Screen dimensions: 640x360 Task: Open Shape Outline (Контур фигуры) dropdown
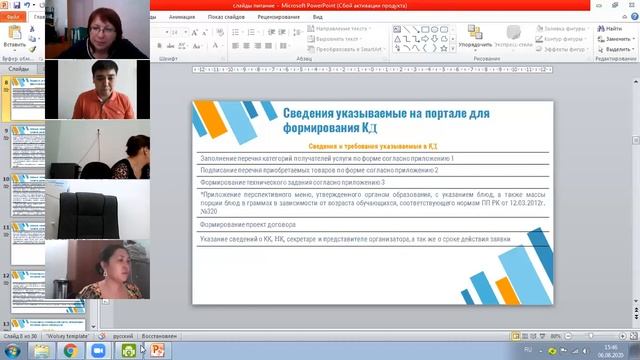pos(562,39)
